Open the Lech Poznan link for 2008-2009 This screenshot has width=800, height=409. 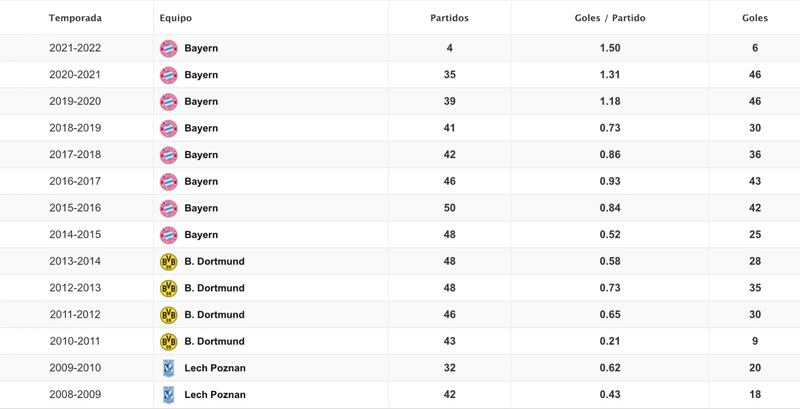215,394
